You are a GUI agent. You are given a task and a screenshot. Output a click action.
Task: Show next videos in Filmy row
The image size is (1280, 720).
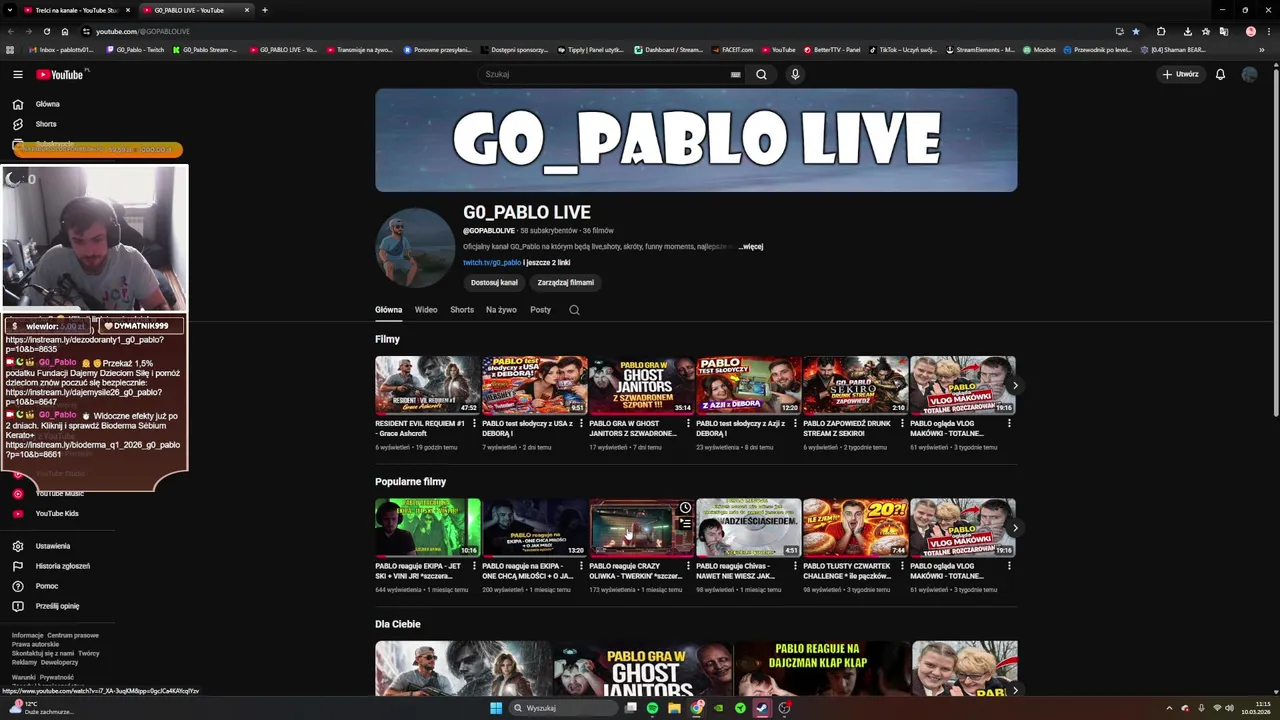[1015, 386]
